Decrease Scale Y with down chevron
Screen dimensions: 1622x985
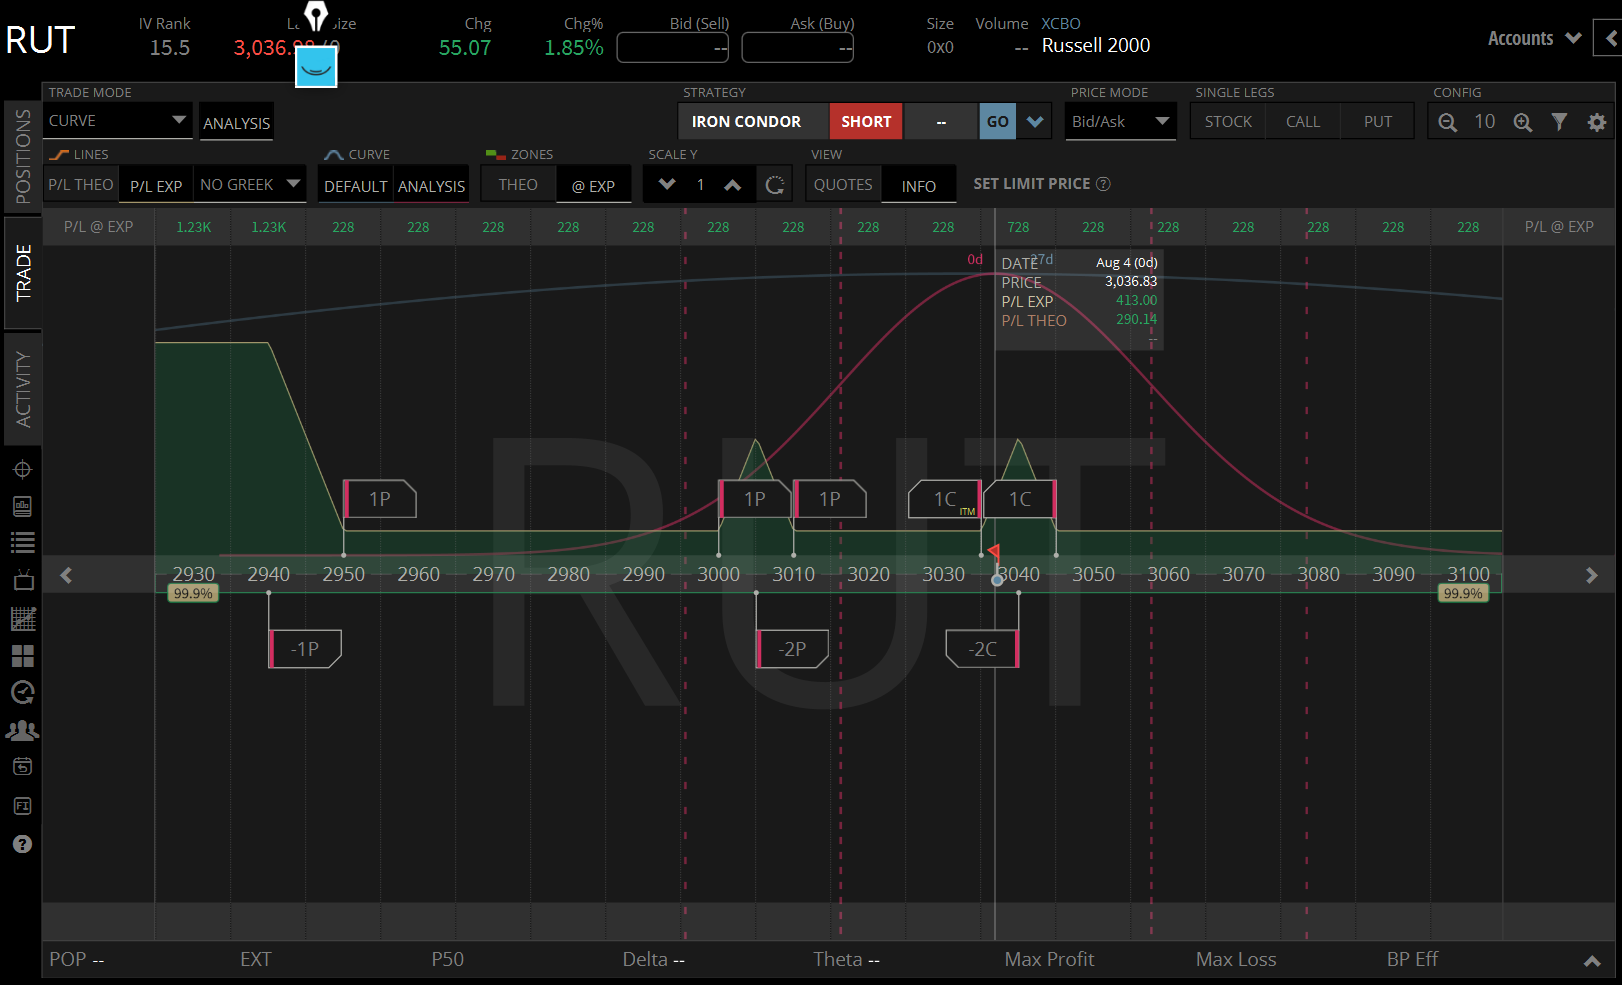coord(667,185)
